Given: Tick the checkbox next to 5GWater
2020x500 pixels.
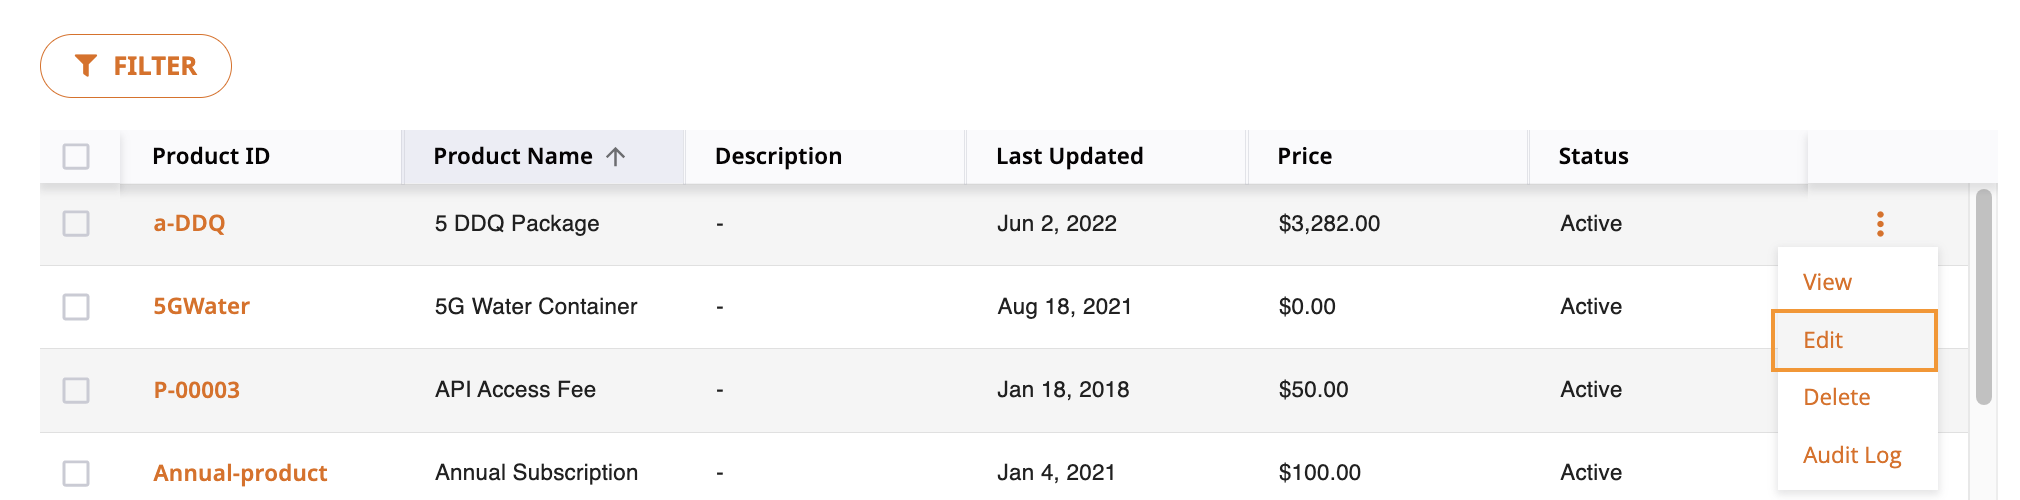Looking at the screenshot, I should tap(76, 307).
